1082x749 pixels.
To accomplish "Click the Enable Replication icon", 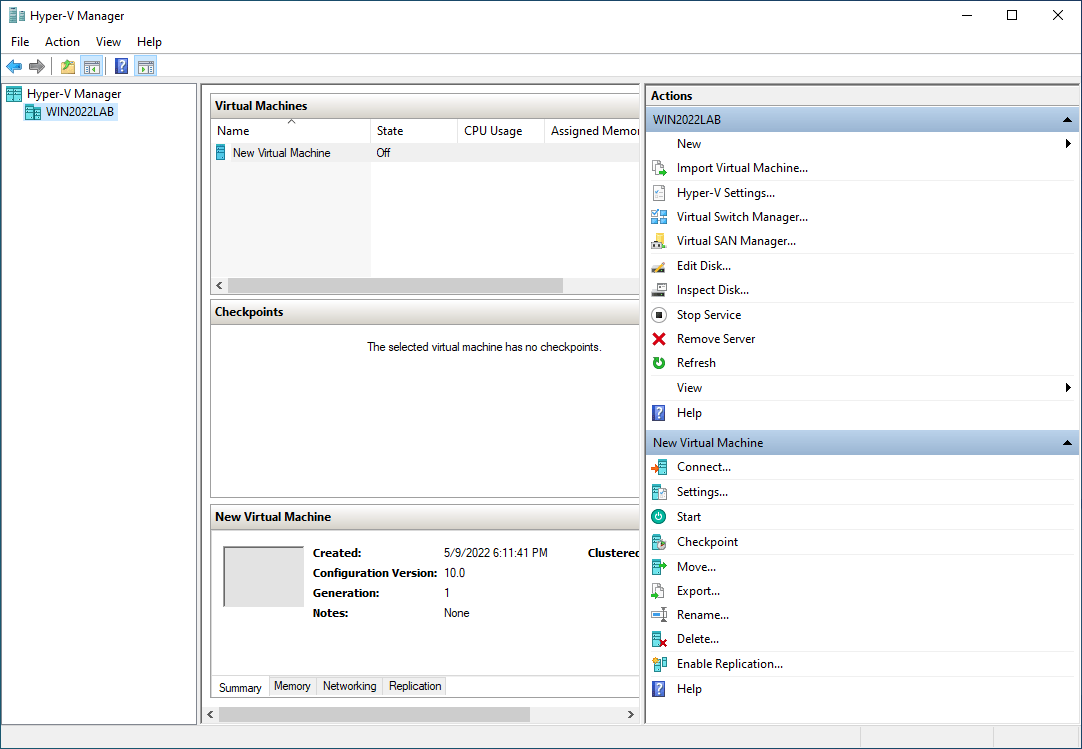I will 659,664.
